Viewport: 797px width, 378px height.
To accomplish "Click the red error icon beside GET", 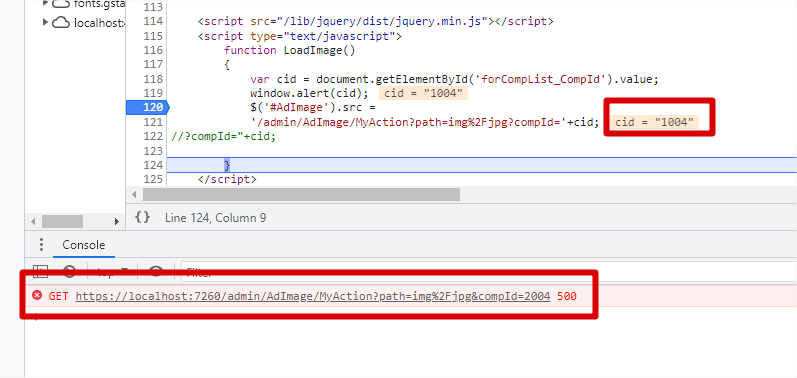I will [37, 295].
